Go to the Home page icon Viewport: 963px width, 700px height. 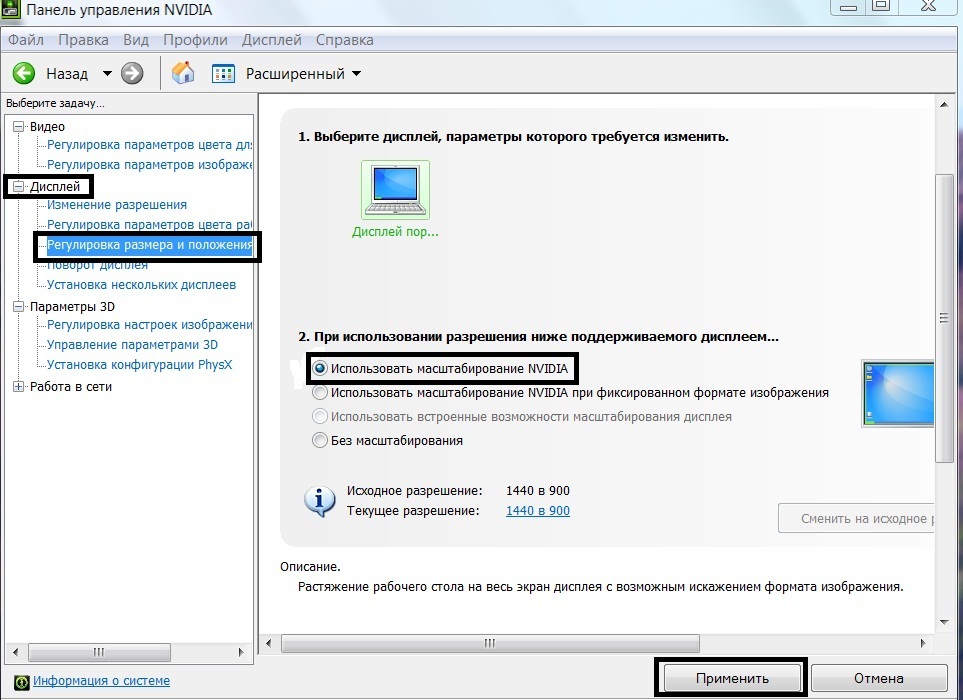tap(183, 73)
